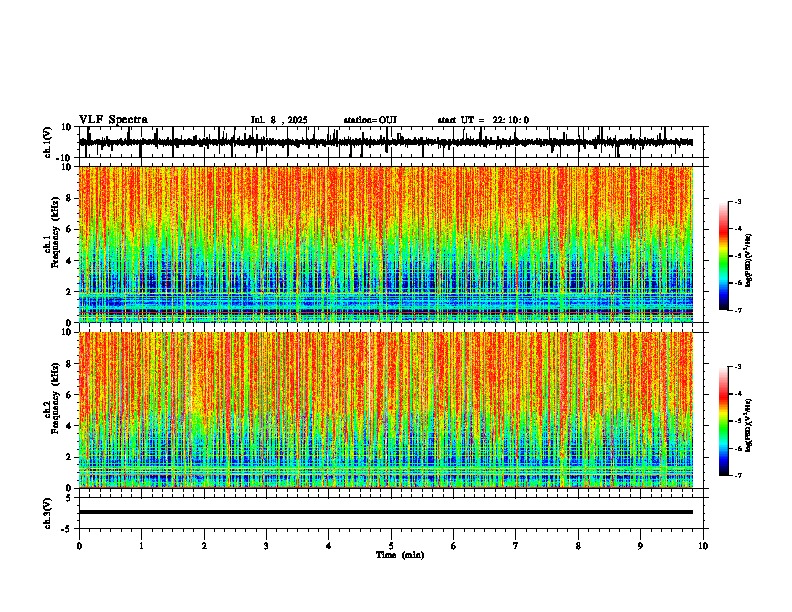The height and width of the screenshot is (612, 792).
Task: Click the "-3" label on ch.2 colorbar
Action: coord(737,367)
